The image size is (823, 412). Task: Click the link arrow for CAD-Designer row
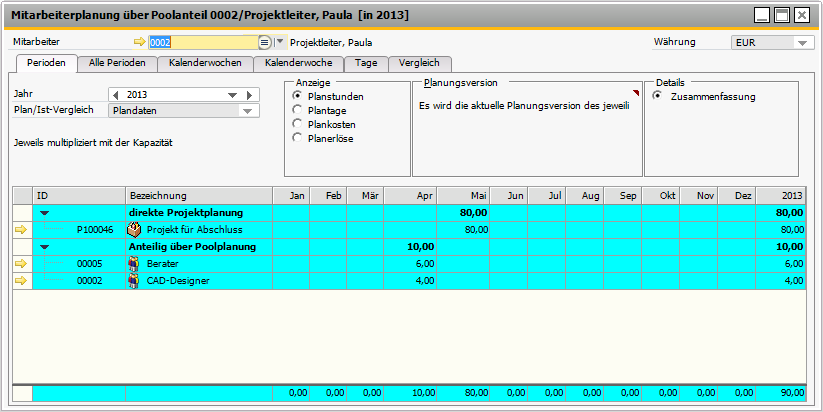click(21, 281)
